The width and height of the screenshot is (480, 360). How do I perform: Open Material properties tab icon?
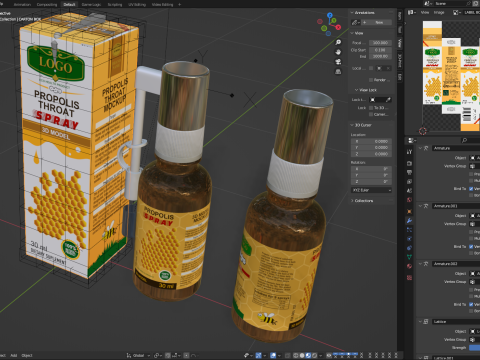point(409,266)
